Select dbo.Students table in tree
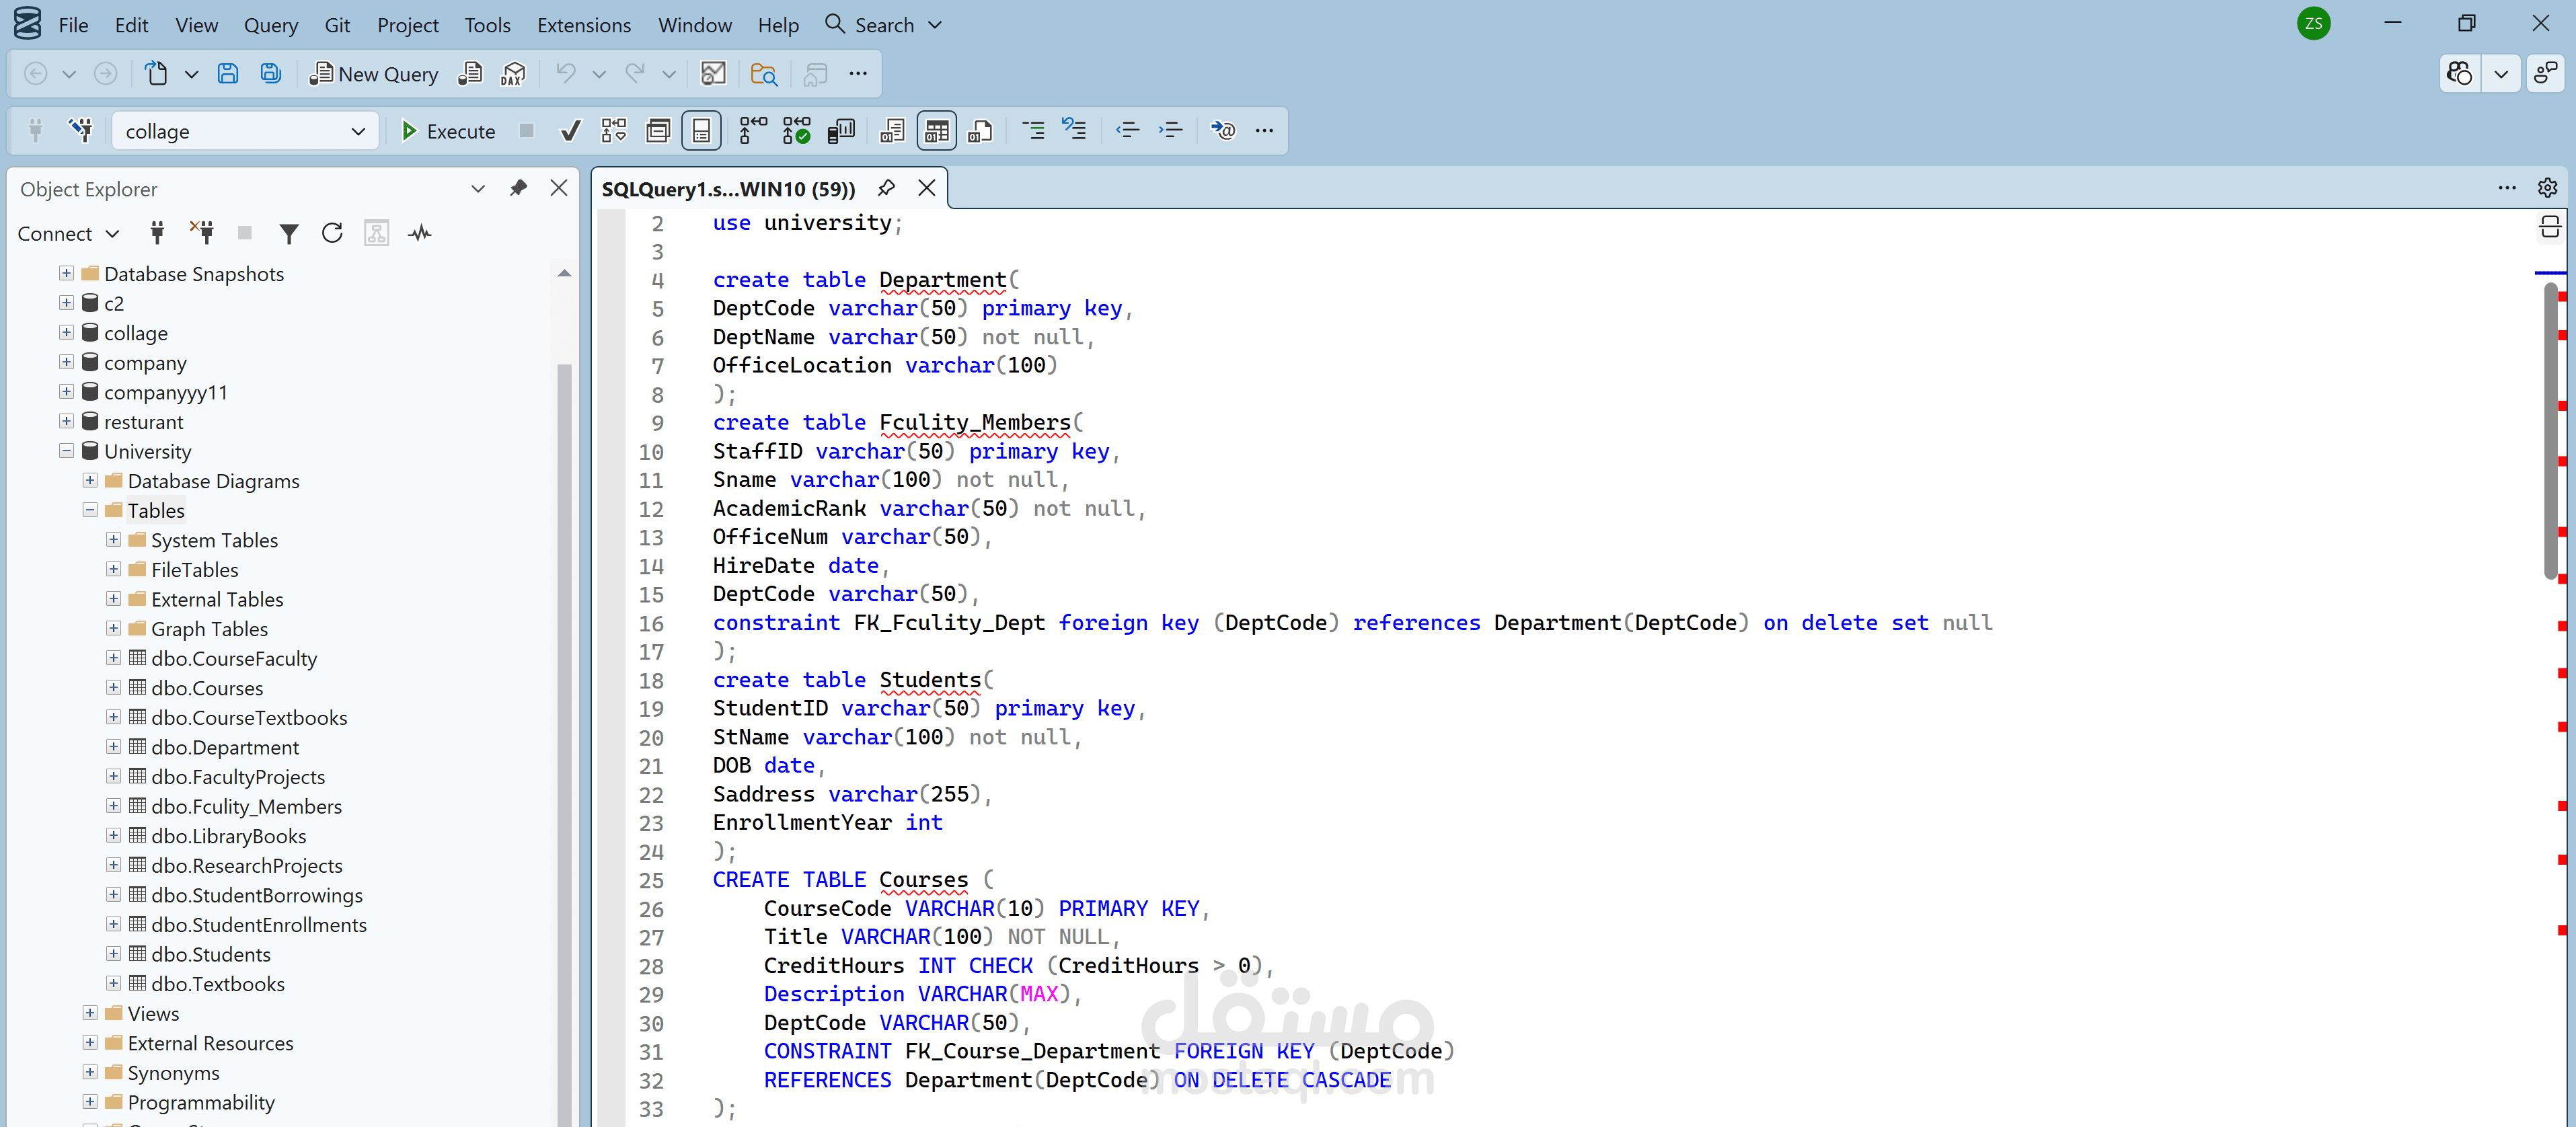Screen dimensions: 2576x1127 [x=211, y=954]
